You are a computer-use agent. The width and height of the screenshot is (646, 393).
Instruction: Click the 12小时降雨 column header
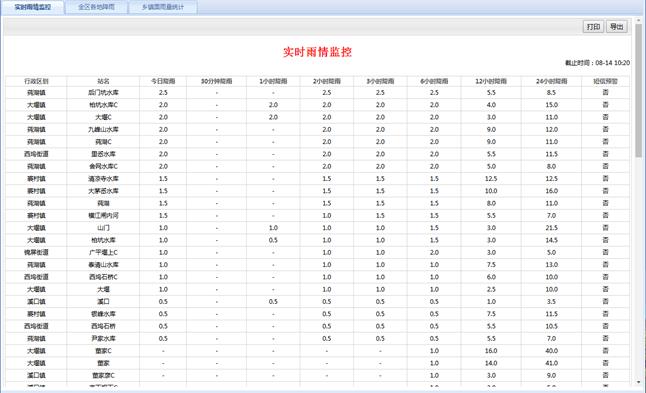pos(491,81)
